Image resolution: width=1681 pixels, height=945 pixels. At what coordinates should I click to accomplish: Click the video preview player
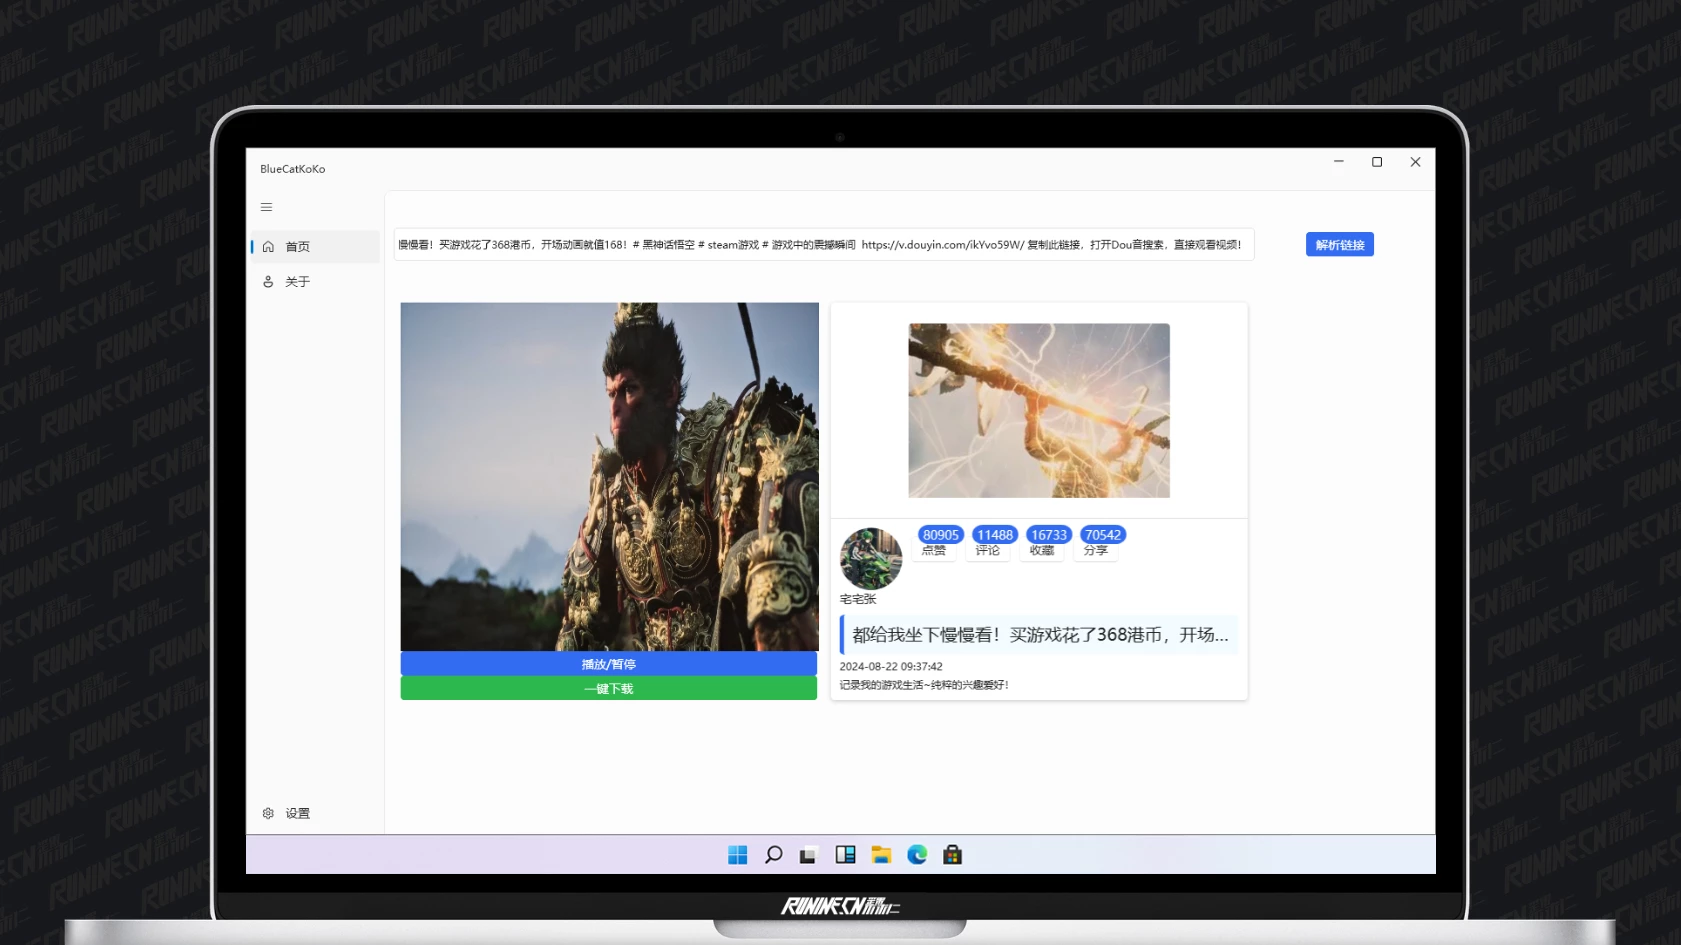(x=609, y=477)
